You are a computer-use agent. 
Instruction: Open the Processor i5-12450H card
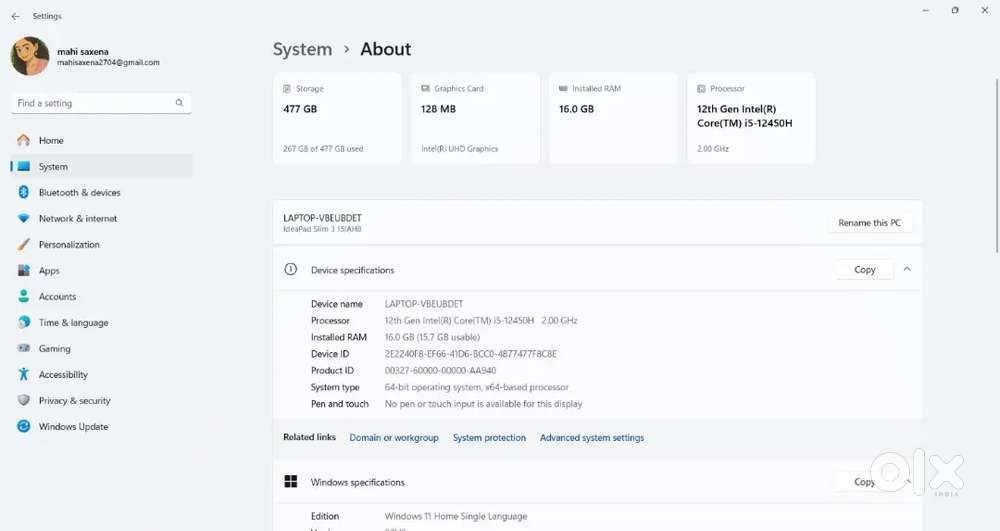pos(751,118)
